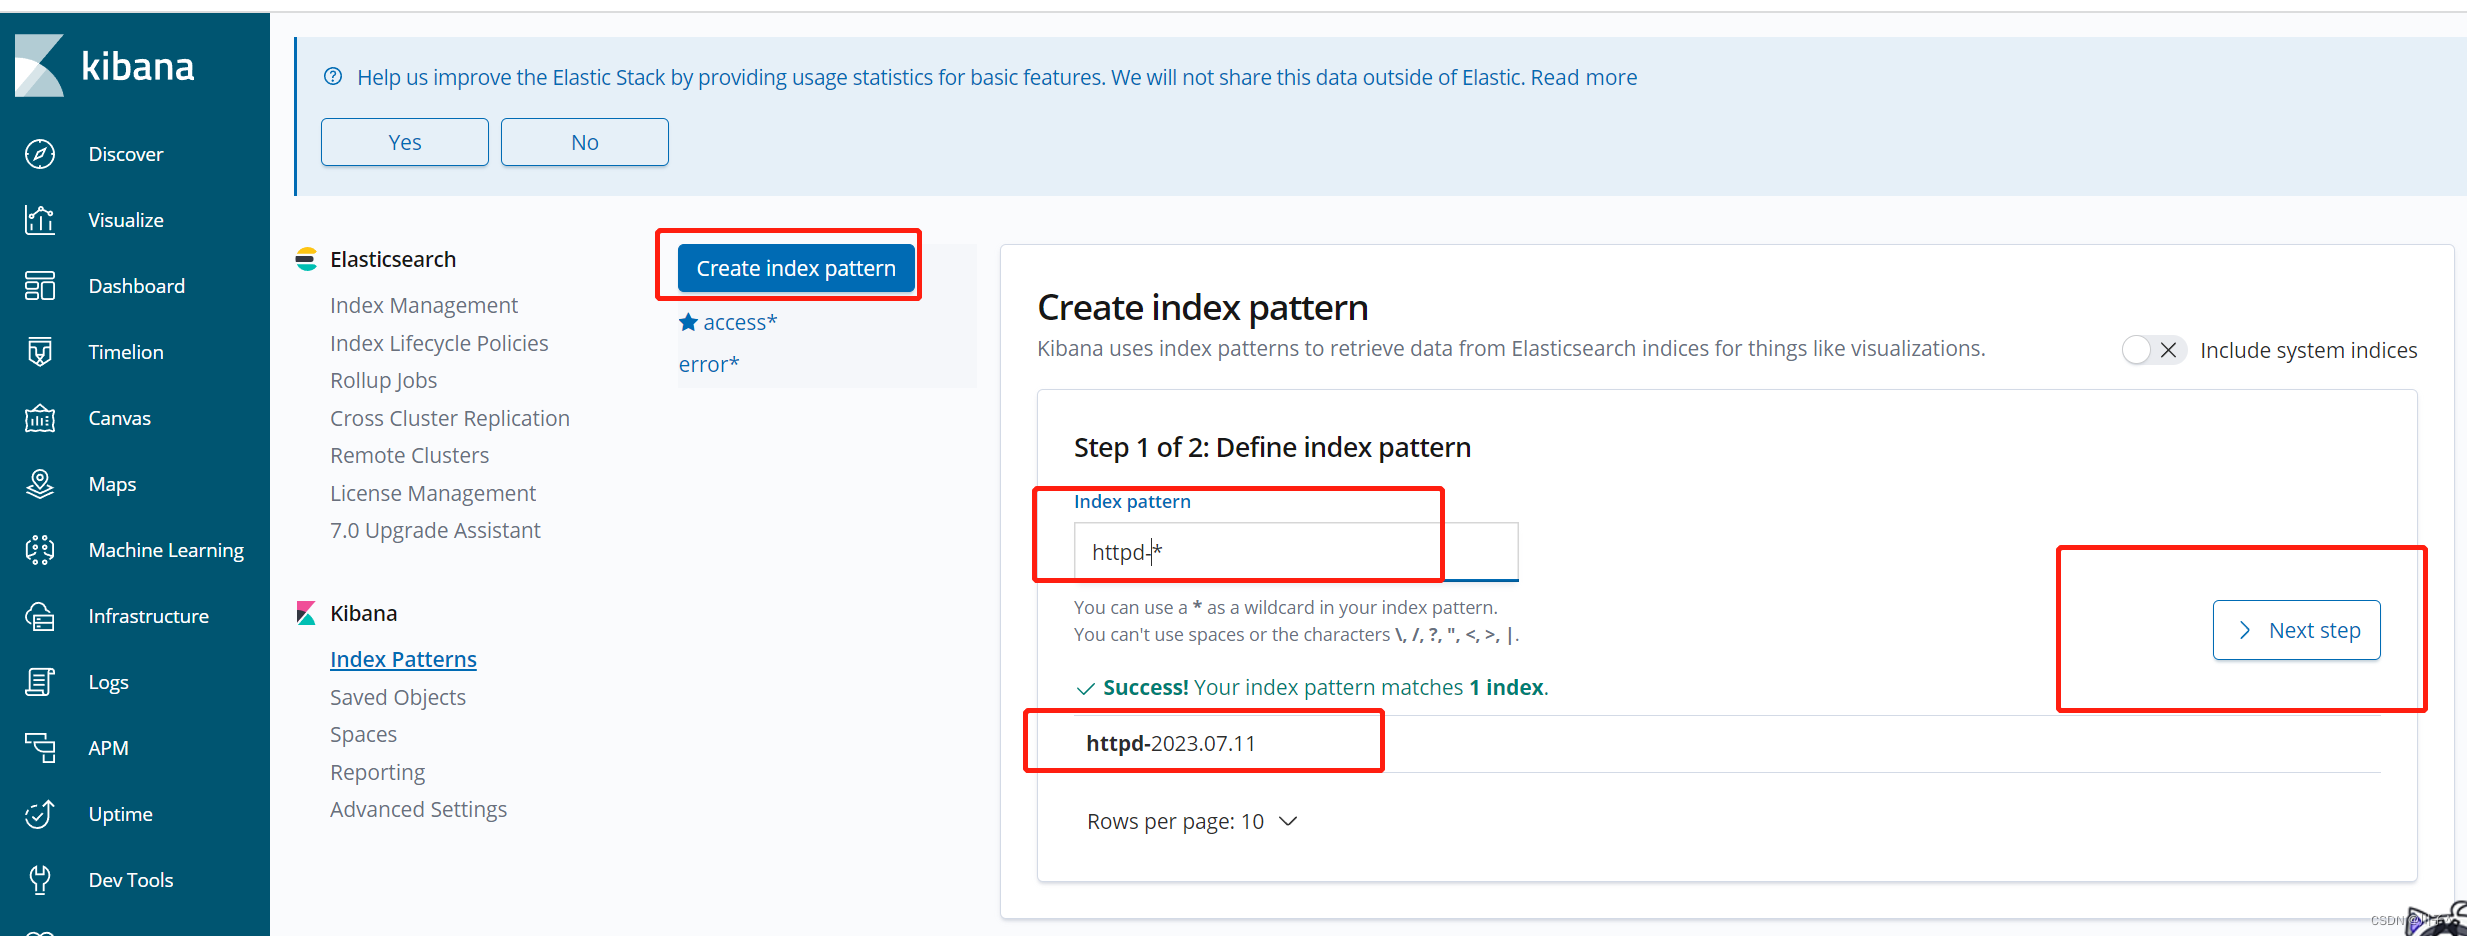The image size is (2467, 936).
Task: Open Visualize via its chart icon
Action: 40,220
